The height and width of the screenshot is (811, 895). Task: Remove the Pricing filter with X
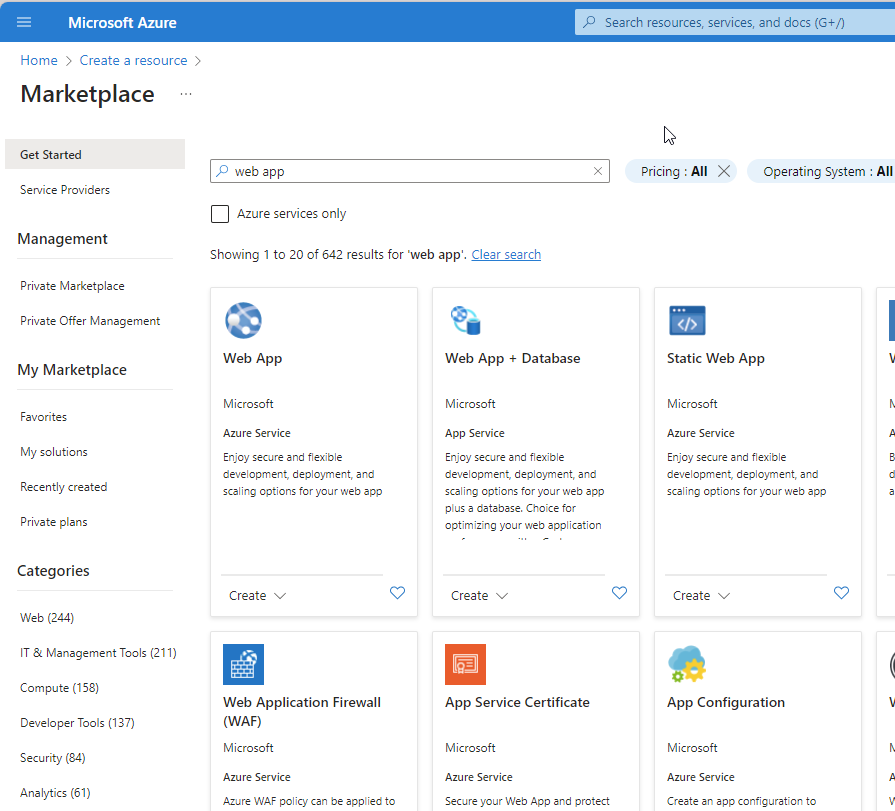pos(724,171)
